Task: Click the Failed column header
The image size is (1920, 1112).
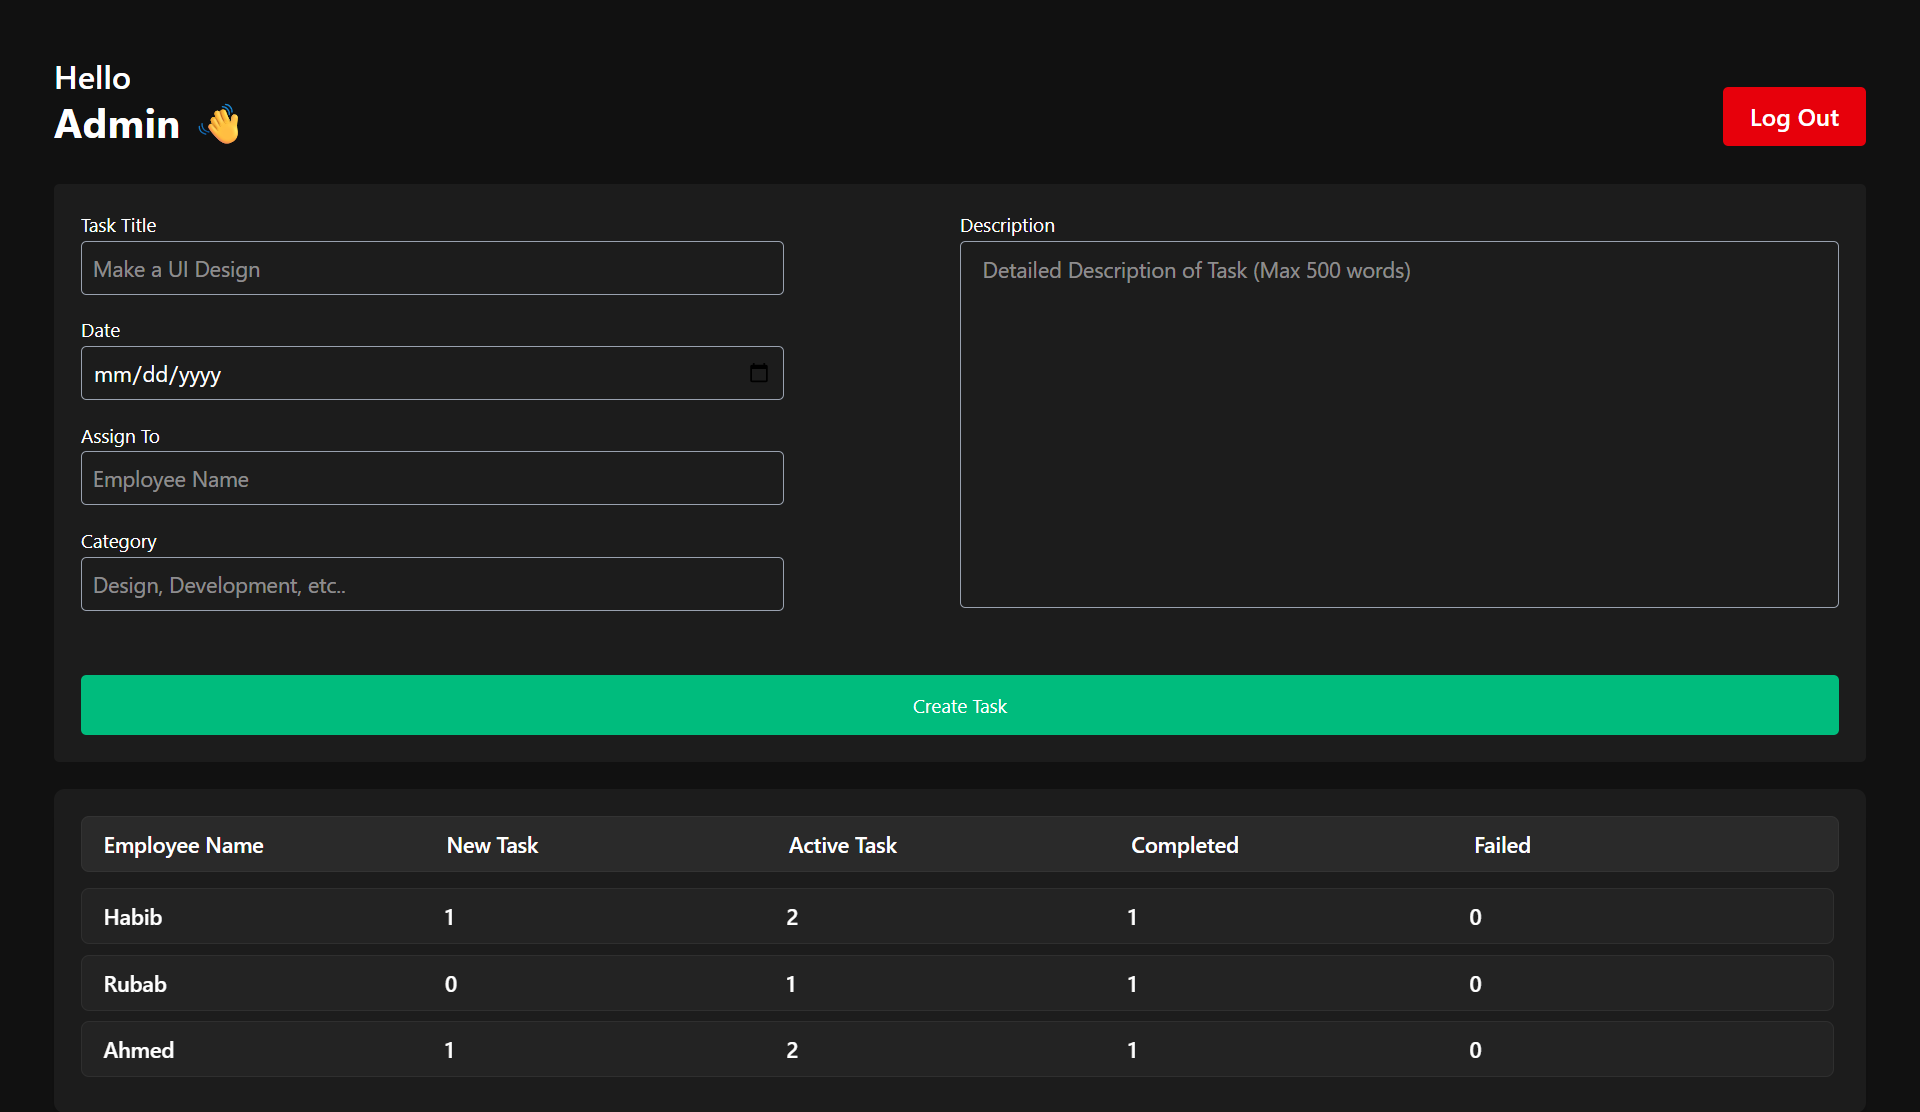Action: click(x=1501, y=845)
